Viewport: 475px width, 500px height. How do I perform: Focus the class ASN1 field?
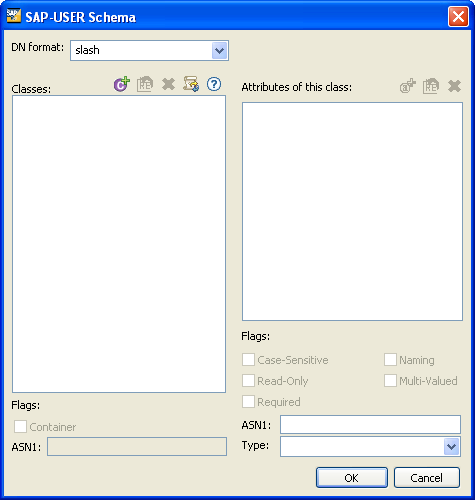click(137, 447)
